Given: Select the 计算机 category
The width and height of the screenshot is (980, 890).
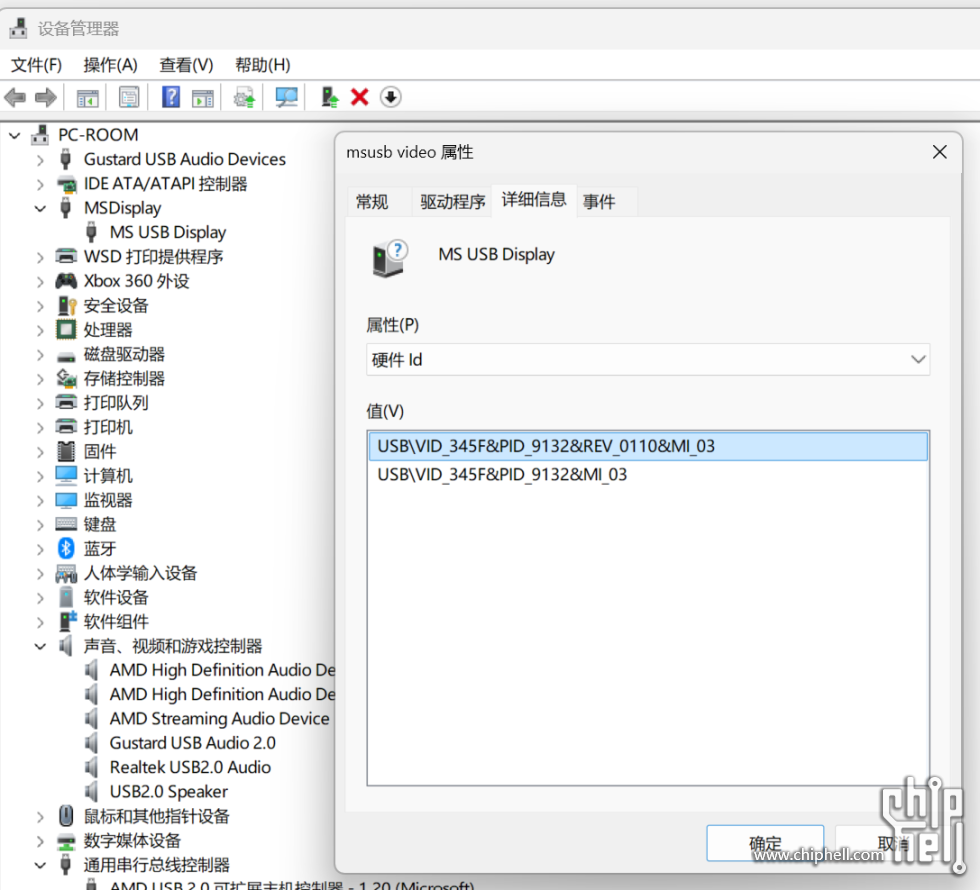Looking at the screenshot, I should coord(108,476).
